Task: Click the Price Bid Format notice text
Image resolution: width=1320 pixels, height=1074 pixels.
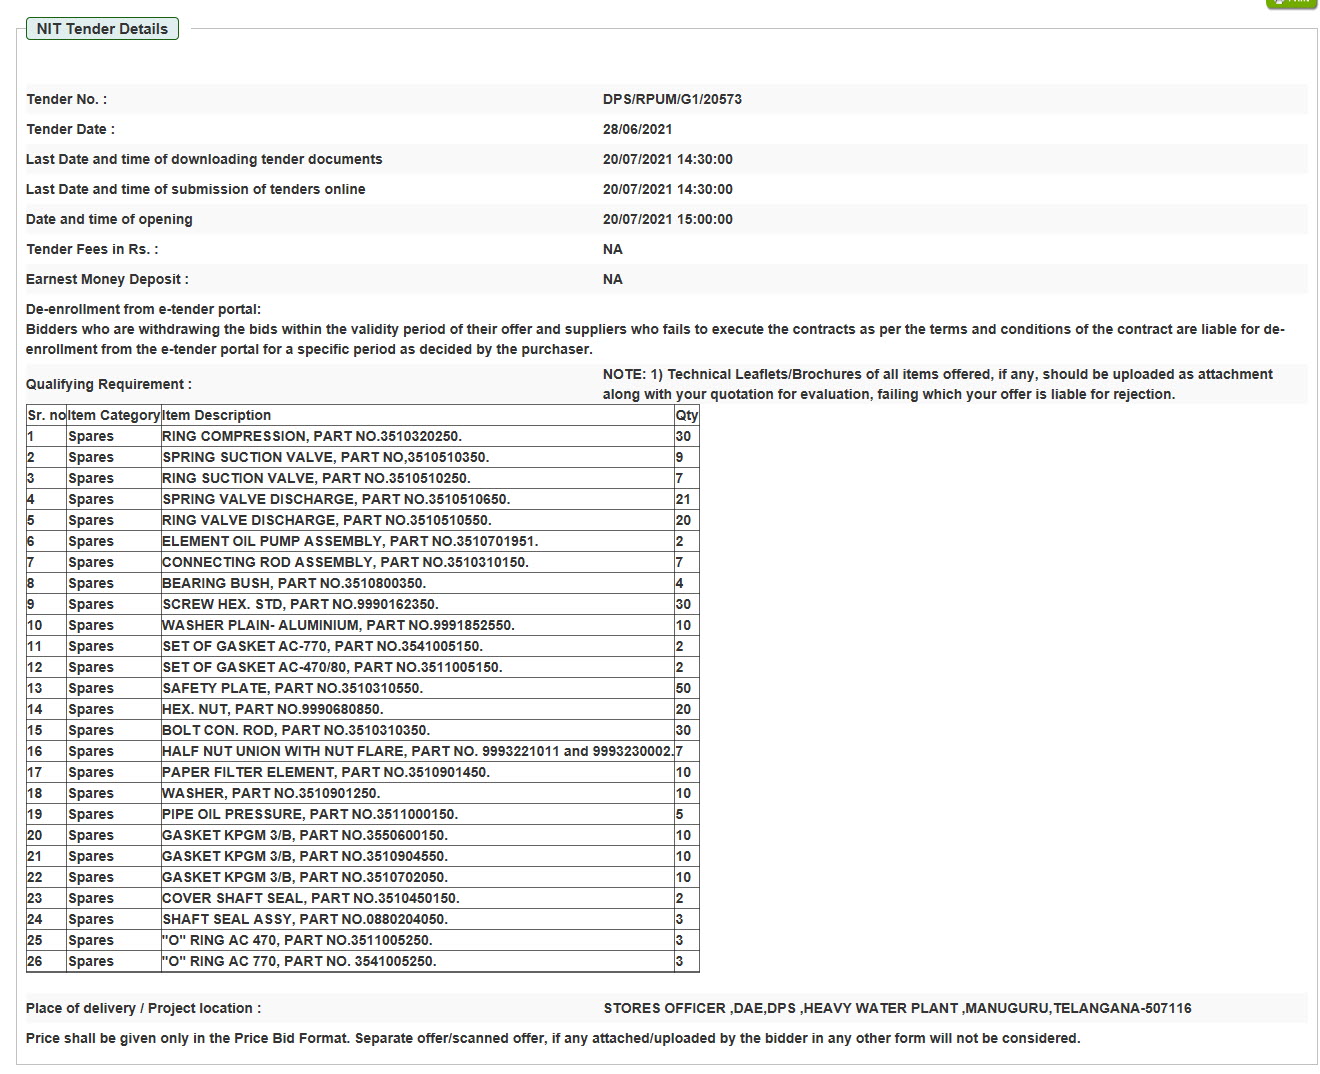Action: (x=553, y=1038)
